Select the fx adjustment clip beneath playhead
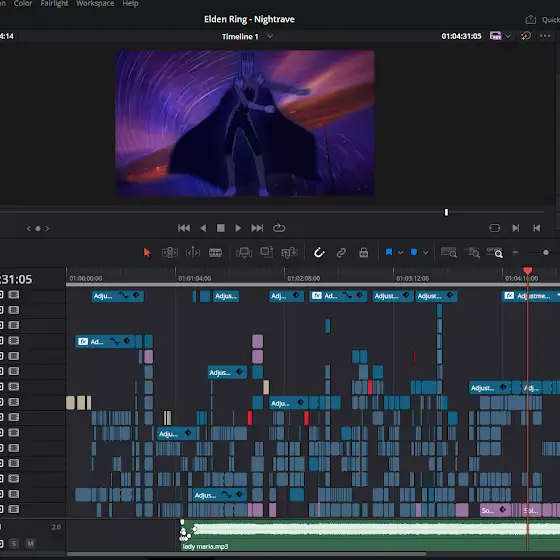 click(x=531, y=296)
